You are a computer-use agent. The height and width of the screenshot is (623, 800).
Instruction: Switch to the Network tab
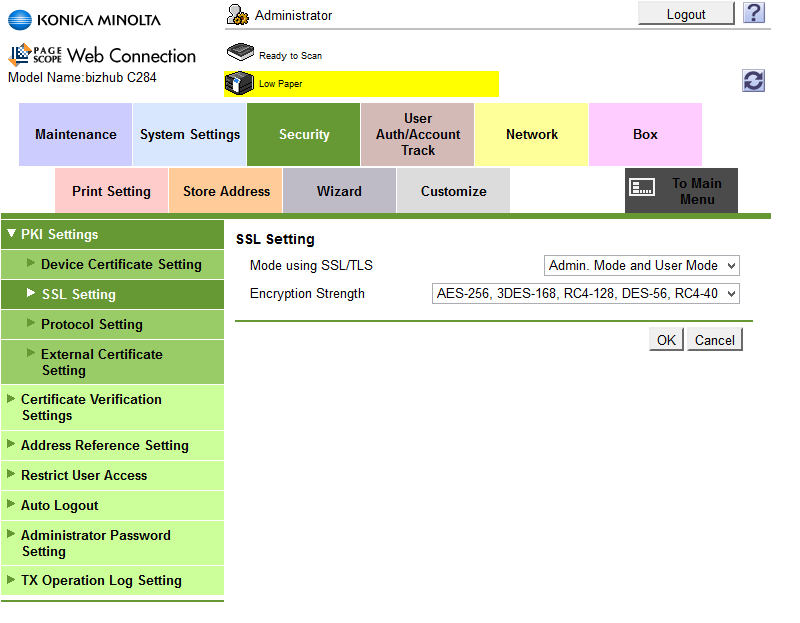tap(531, 133)
